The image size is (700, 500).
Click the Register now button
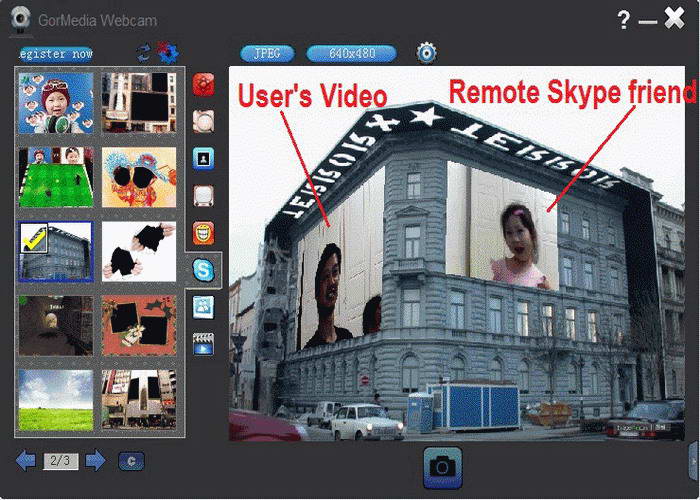coord(57,53)
